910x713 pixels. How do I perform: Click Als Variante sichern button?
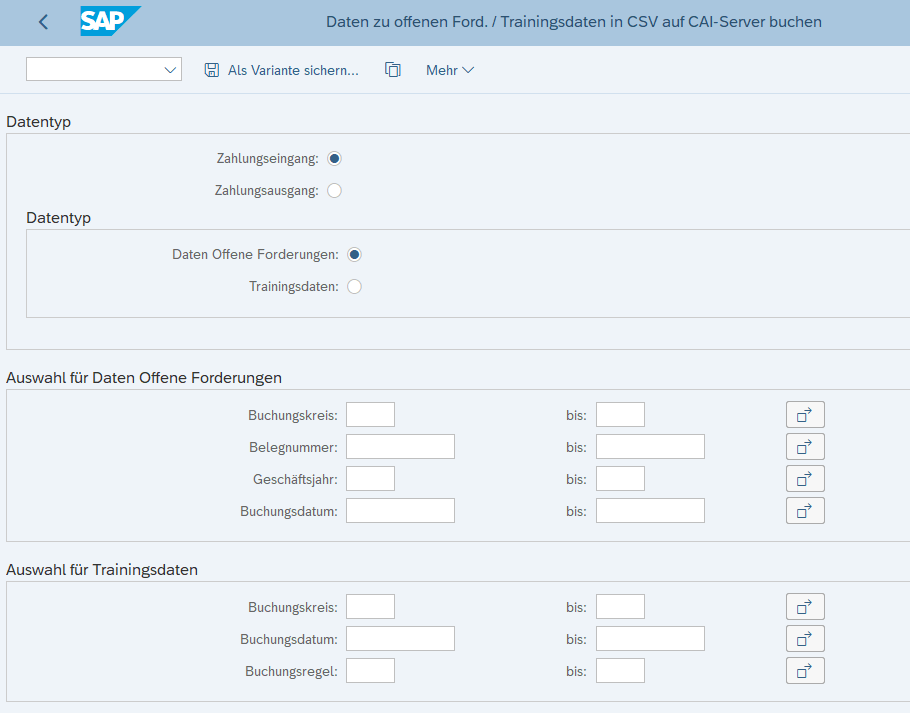click(x=281, y=70)
